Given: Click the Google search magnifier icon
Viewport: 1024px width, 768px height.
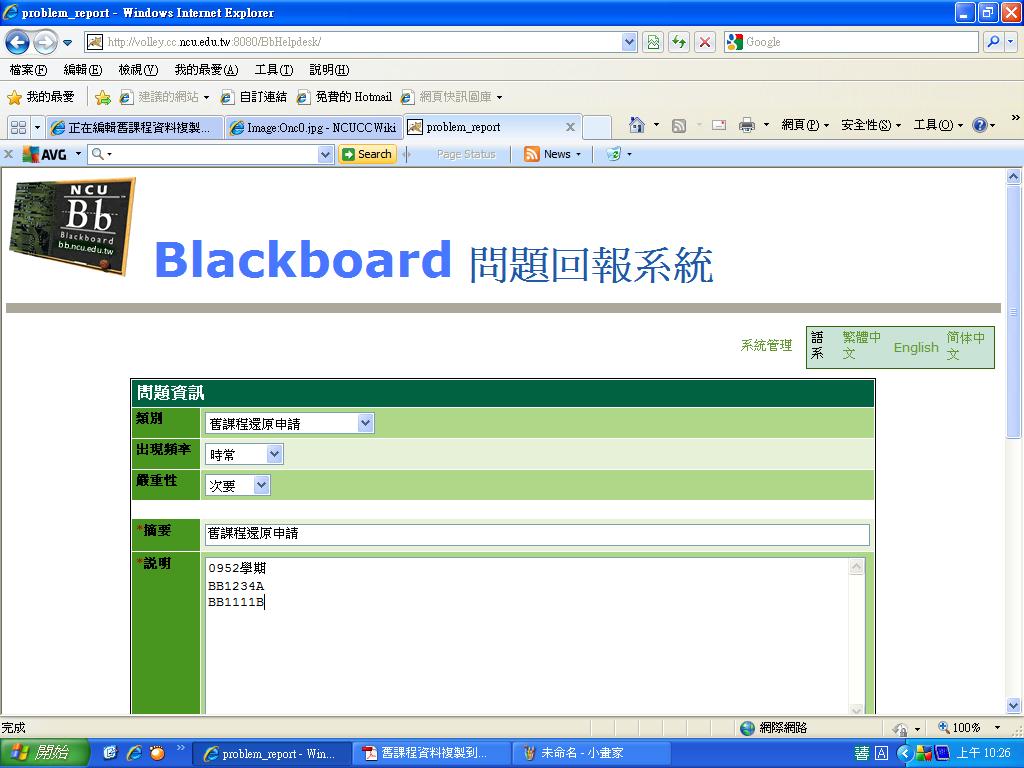Looking at the screenshot, I should [993, 42].
